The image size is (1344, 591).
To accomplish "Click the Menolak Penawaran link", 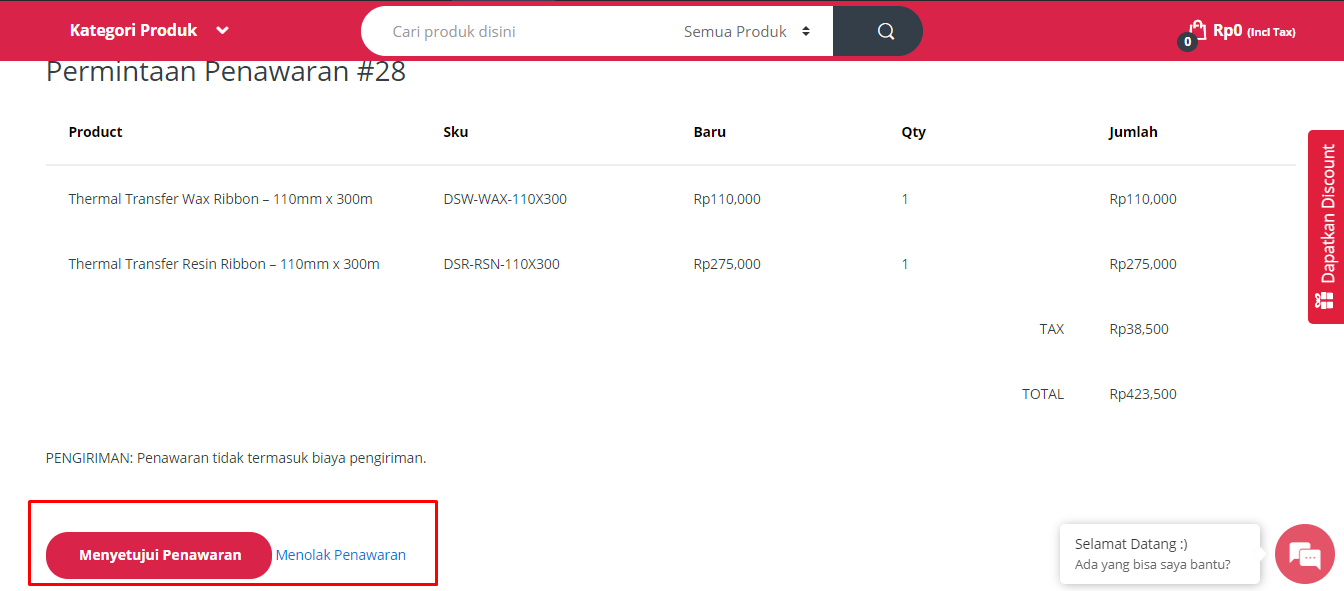I will pos(341,555).
